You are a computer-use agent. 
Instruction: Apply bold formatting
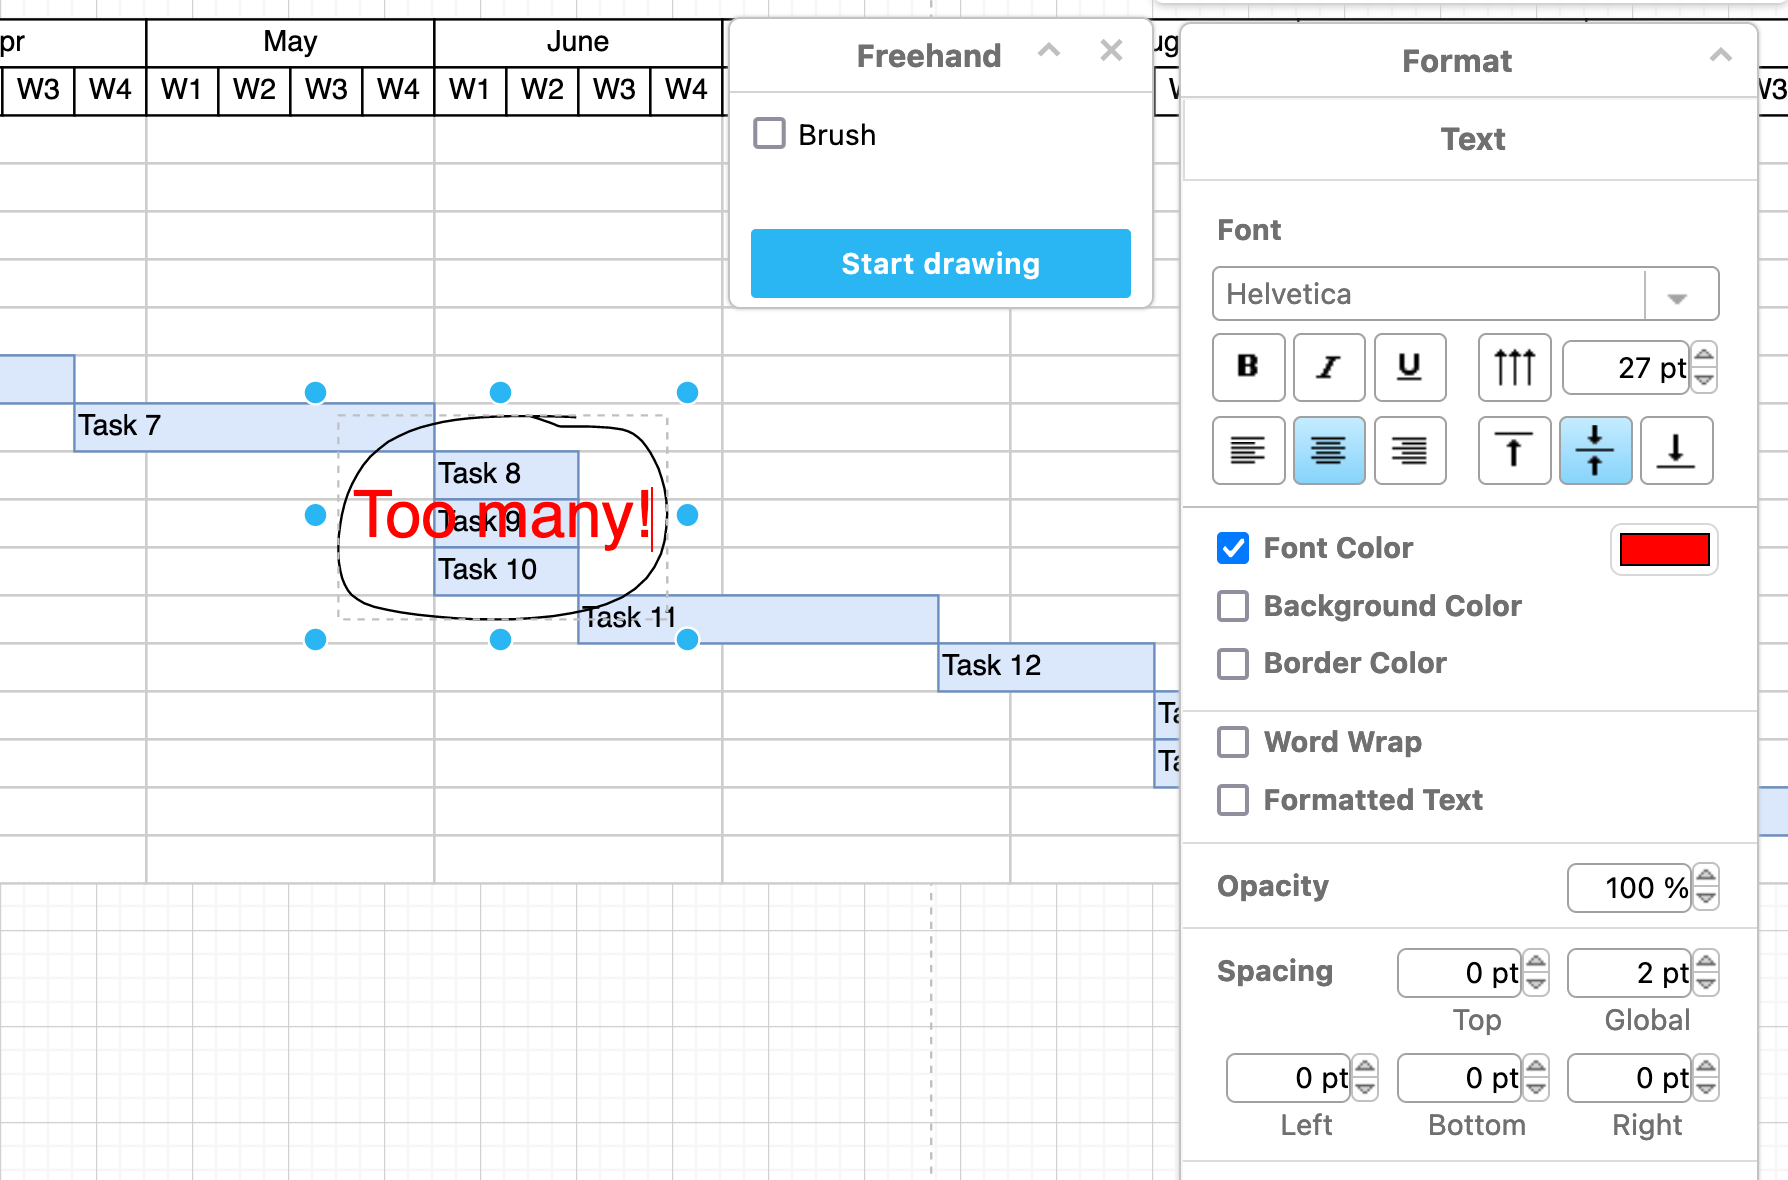[x=1248, y=367]
